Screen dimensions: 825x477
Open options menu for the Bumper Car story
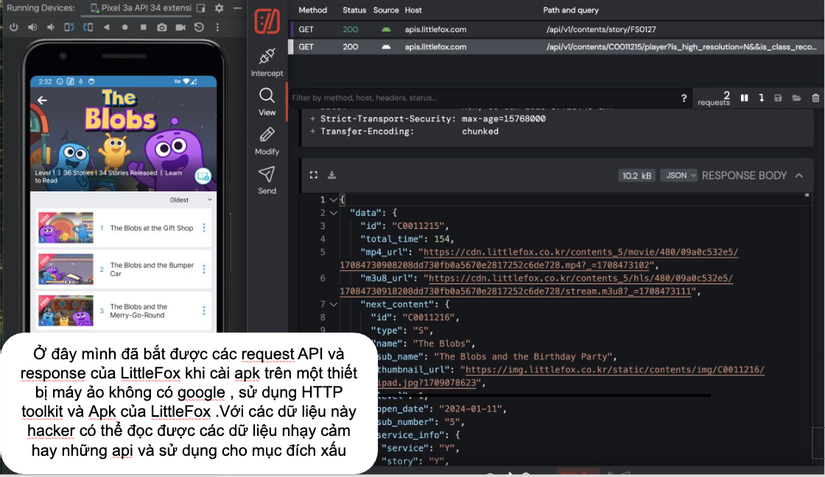point(204,269)
